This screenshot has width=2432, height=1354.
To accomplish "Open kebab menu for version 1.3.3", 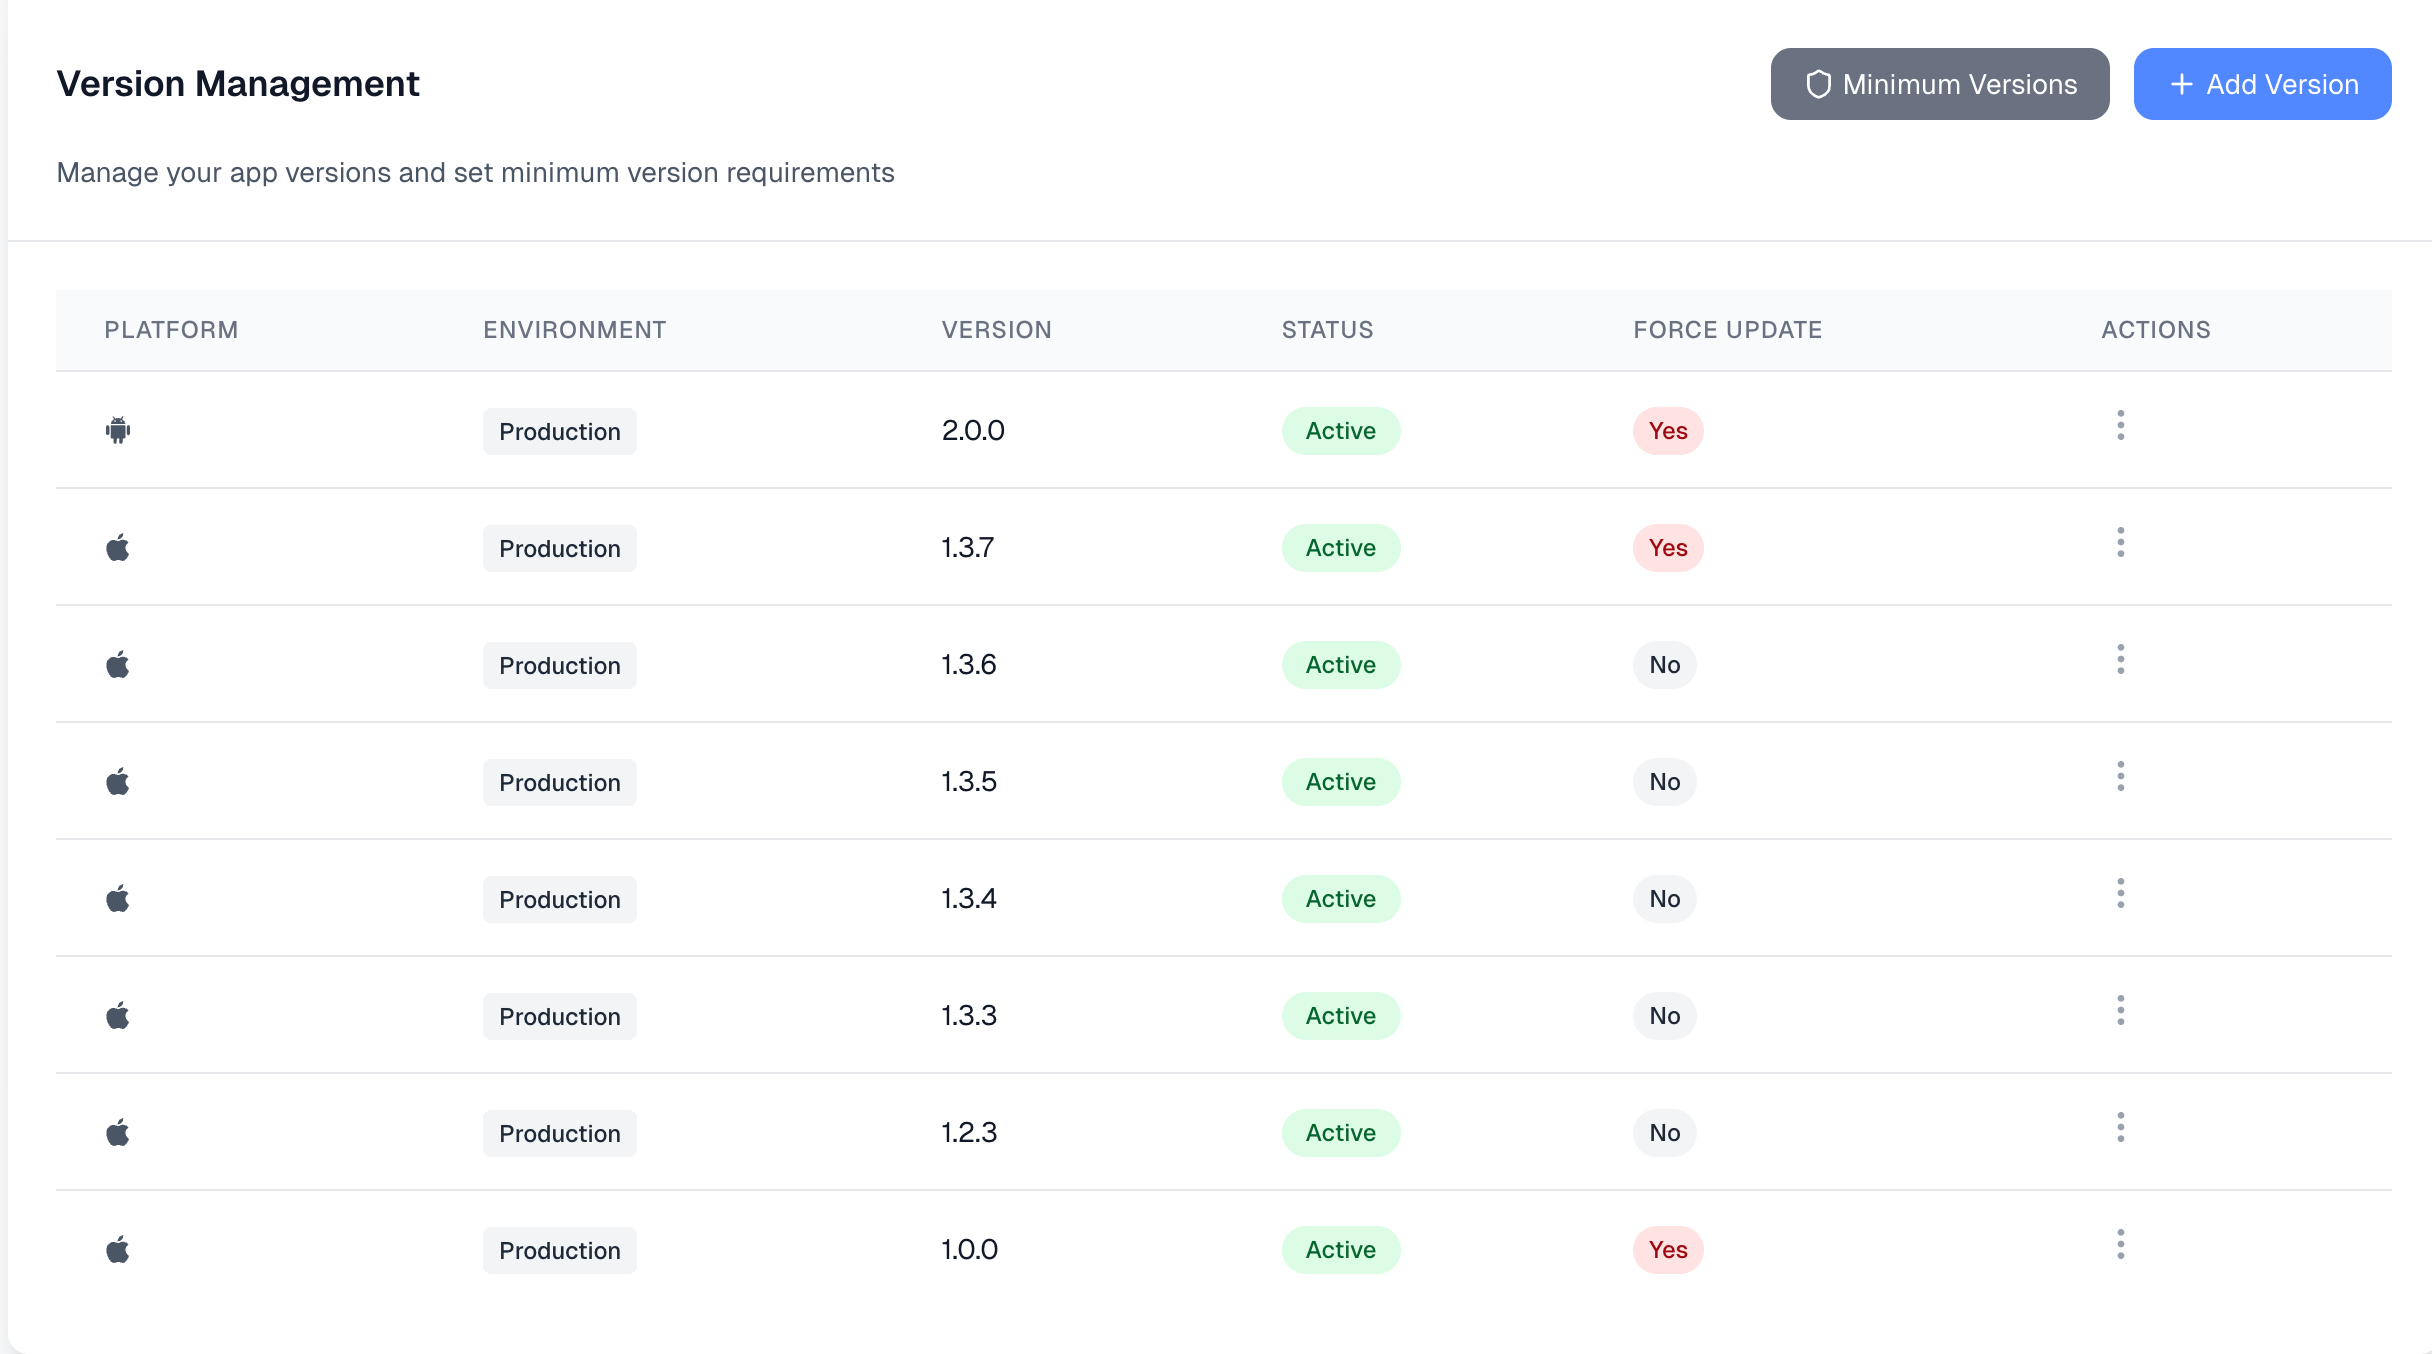I will pos(2120,1011).
